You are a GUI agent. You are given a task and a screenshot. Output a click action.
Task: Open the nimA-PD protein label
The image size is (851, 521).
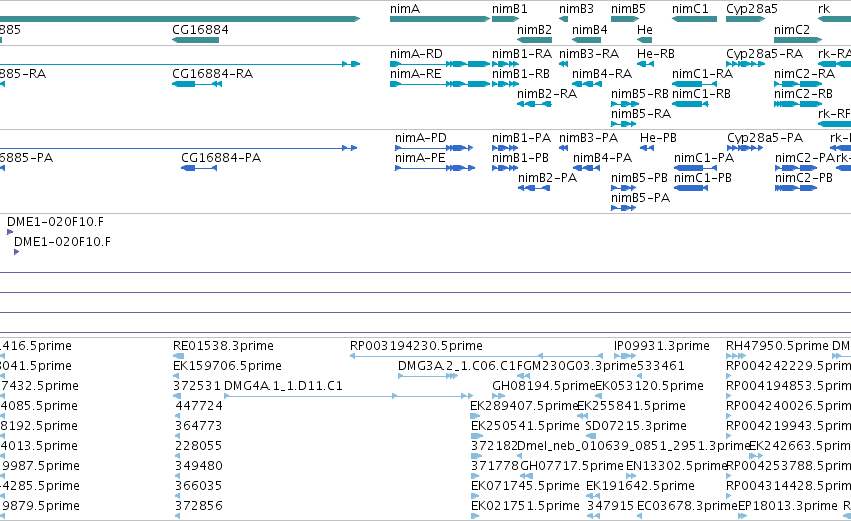421,138
